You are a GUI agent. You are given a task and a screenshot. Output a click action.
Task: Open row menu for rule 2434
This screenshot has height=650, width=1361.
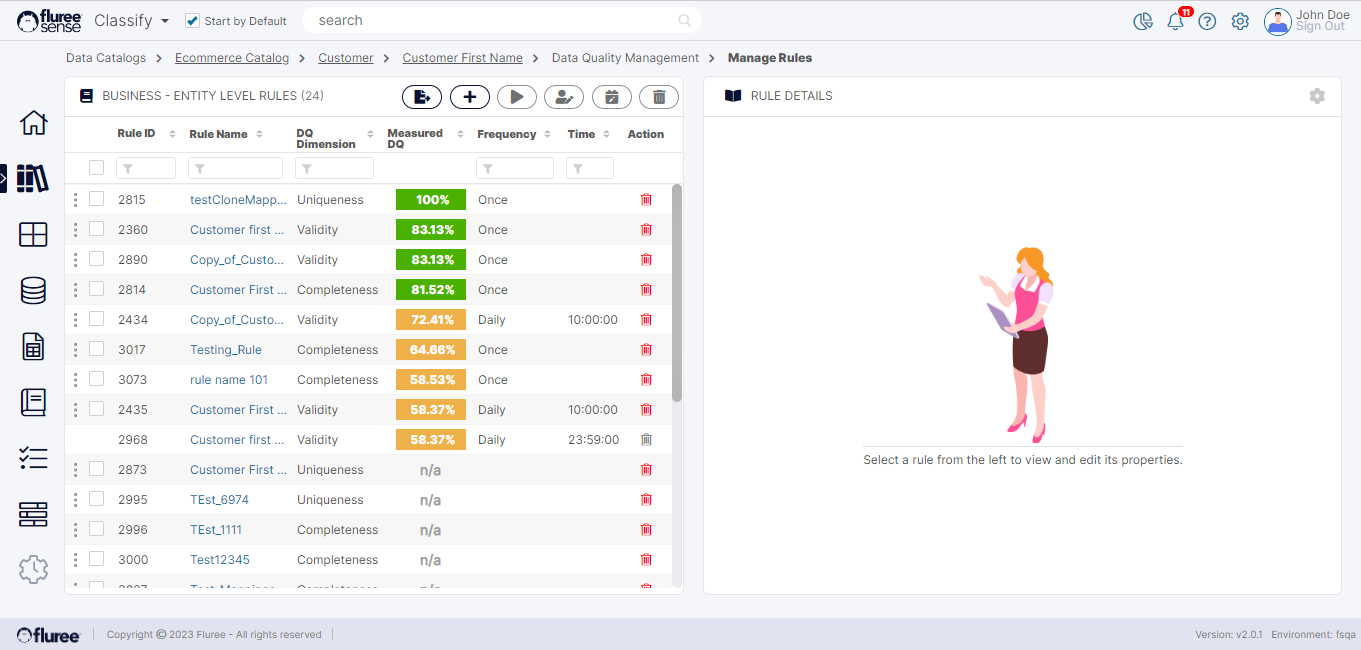tap(75, 320)
